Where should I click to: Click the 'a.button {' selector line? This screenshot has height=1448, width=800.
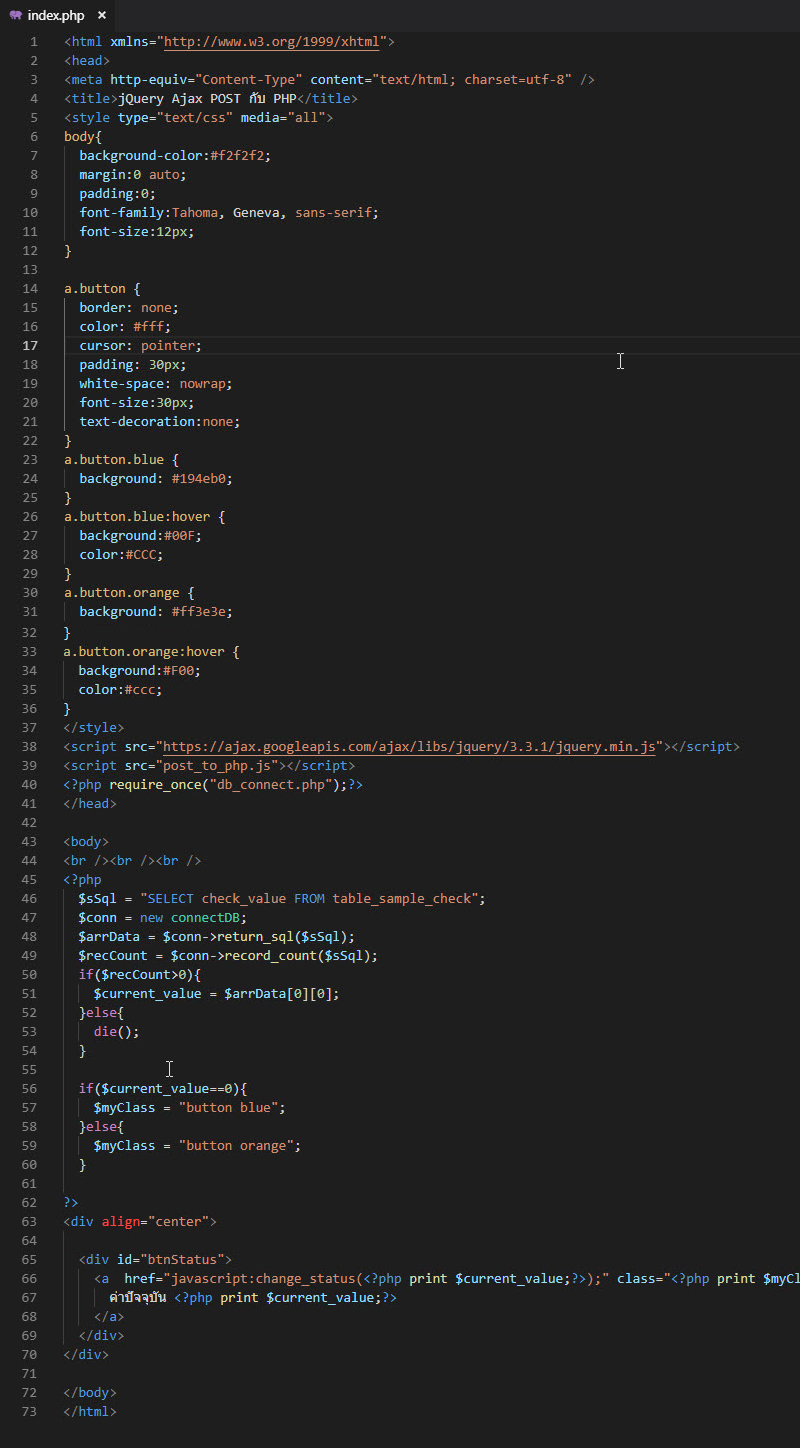[102, 289]
